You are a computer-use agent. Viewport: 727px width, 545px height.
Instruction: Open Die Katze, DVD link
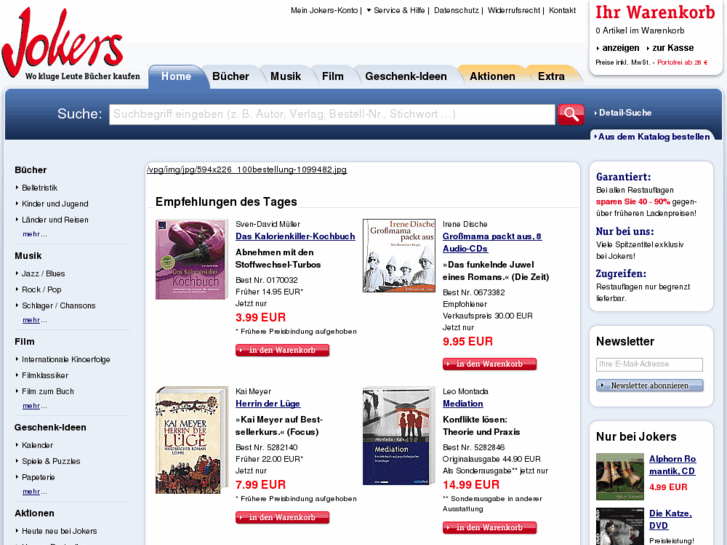(x=670, y=519)
